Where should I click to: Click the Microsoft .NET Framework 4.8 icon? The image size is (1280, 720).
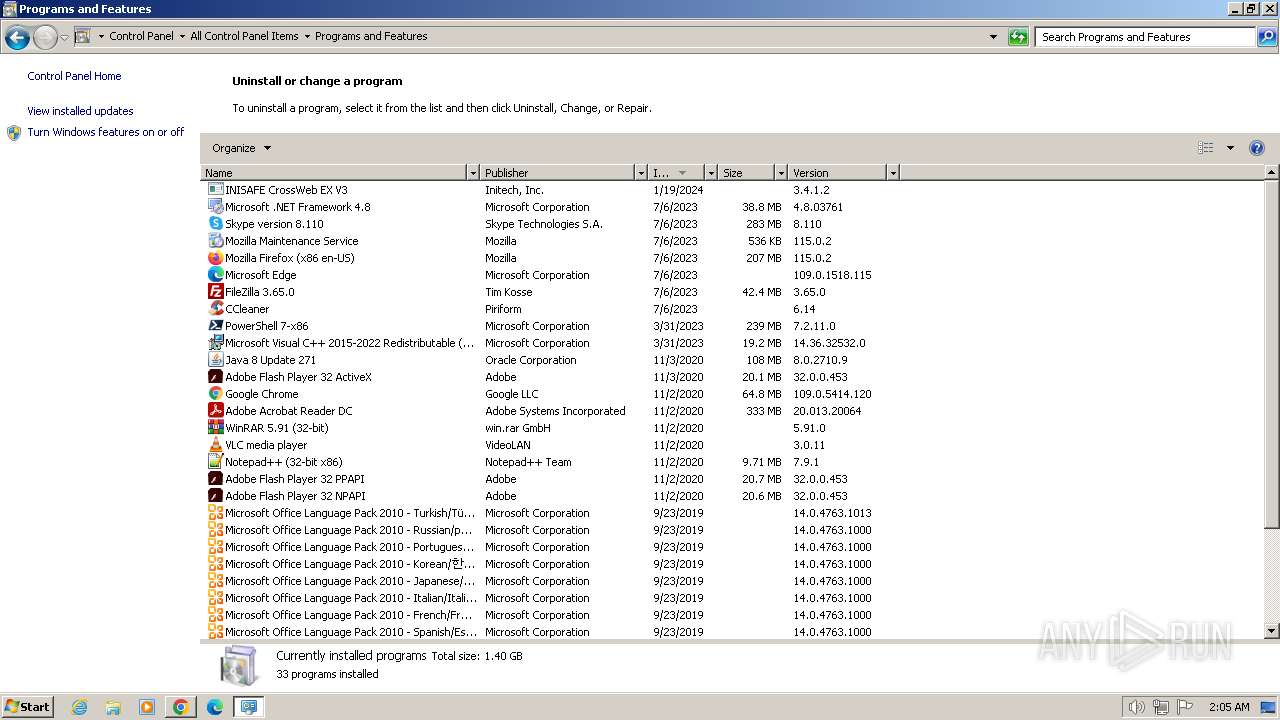pos(215,207)
